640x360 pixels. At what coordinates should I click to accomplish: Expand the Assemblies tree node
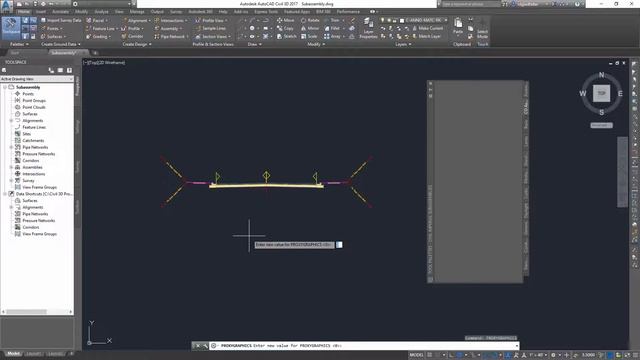pos(11,167)
